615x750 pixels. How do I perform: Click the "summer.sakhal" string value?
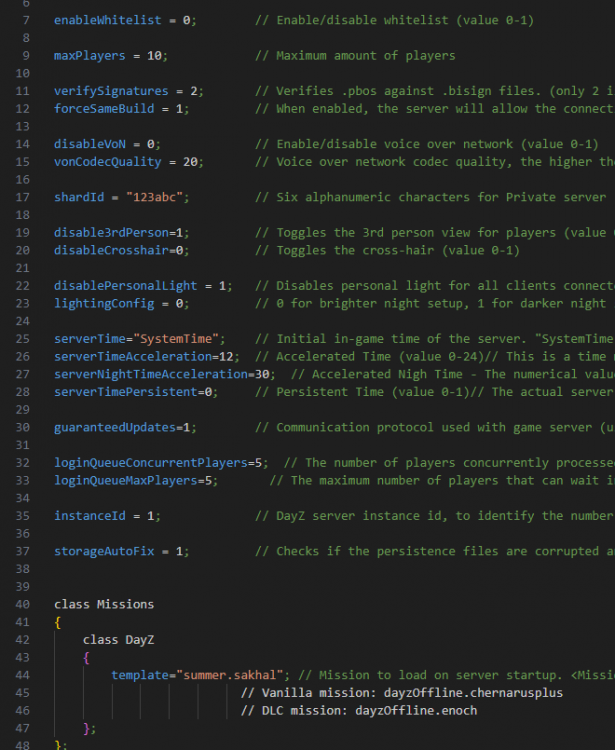[230, 675]
